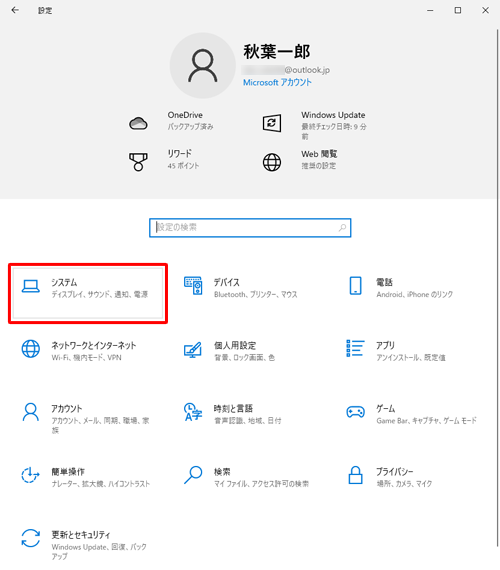Click the 電話 phone icon
500x570 pixels.
355,285
